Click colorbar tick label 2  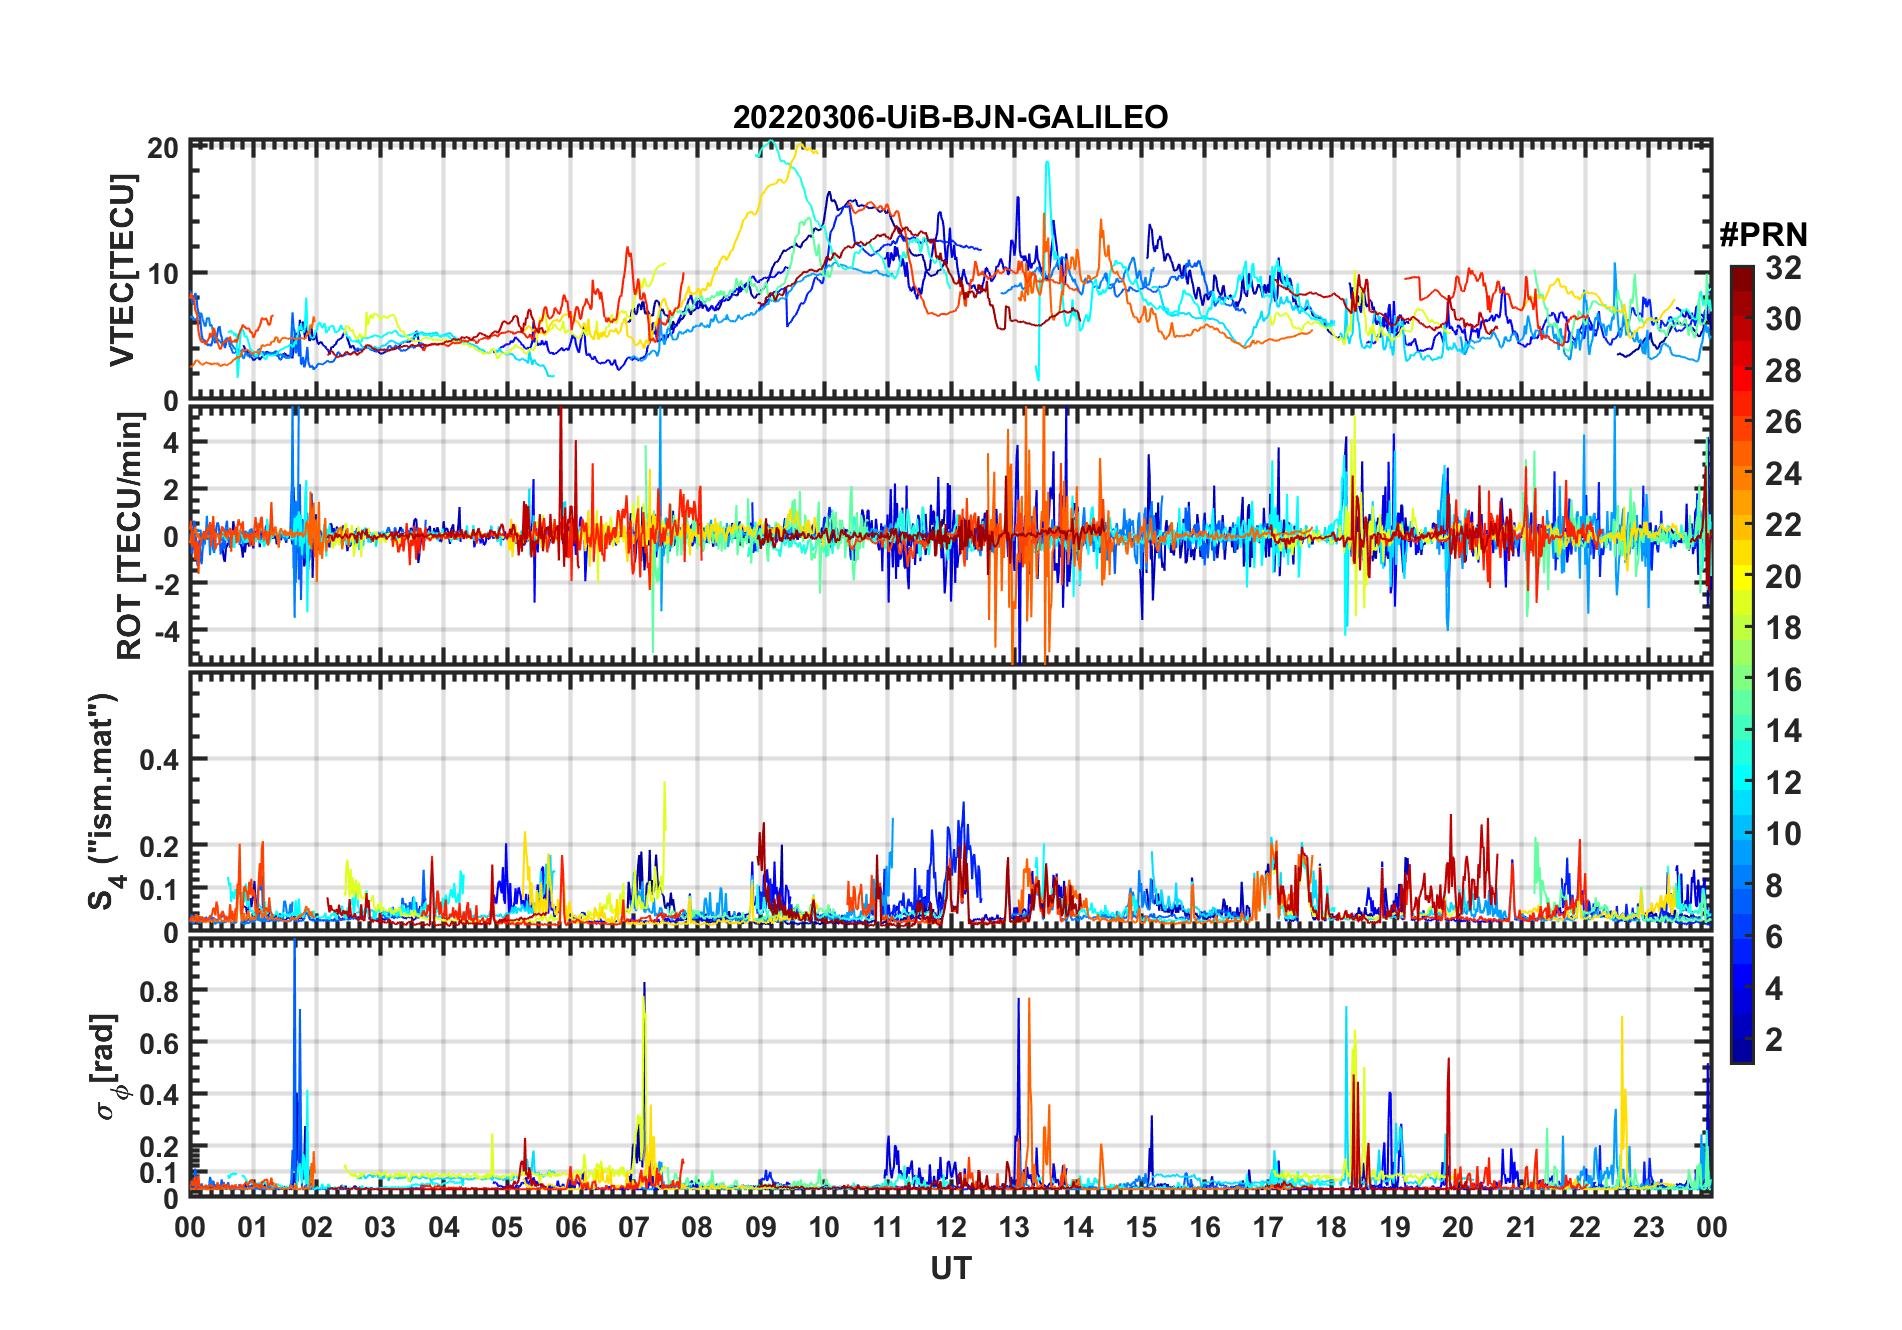[x=1774, y=1040]
